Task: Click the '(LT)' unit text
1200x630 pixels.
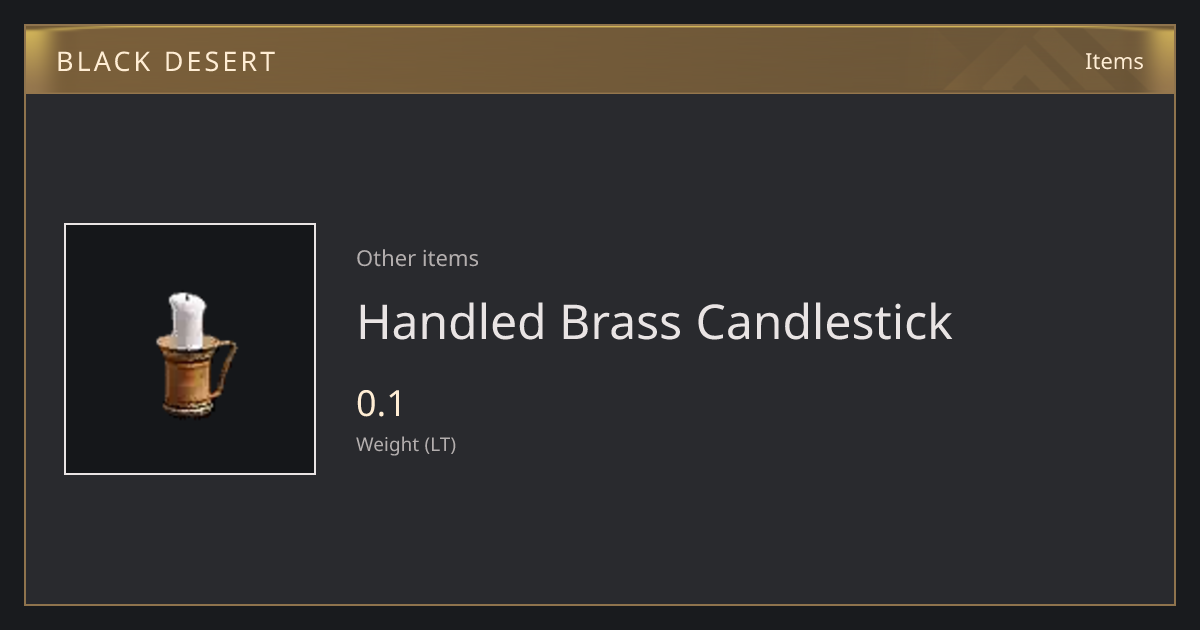Action: [x=441, y=444]
